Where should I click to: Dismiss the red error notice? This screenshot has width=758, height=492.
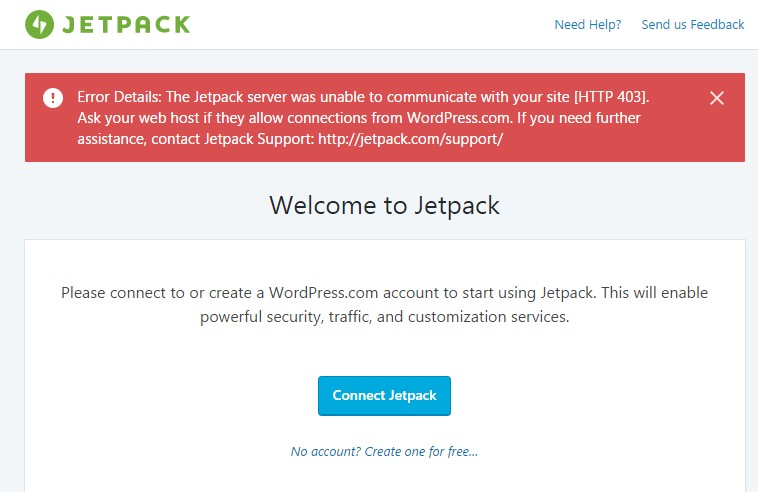(x=716, y=98)
